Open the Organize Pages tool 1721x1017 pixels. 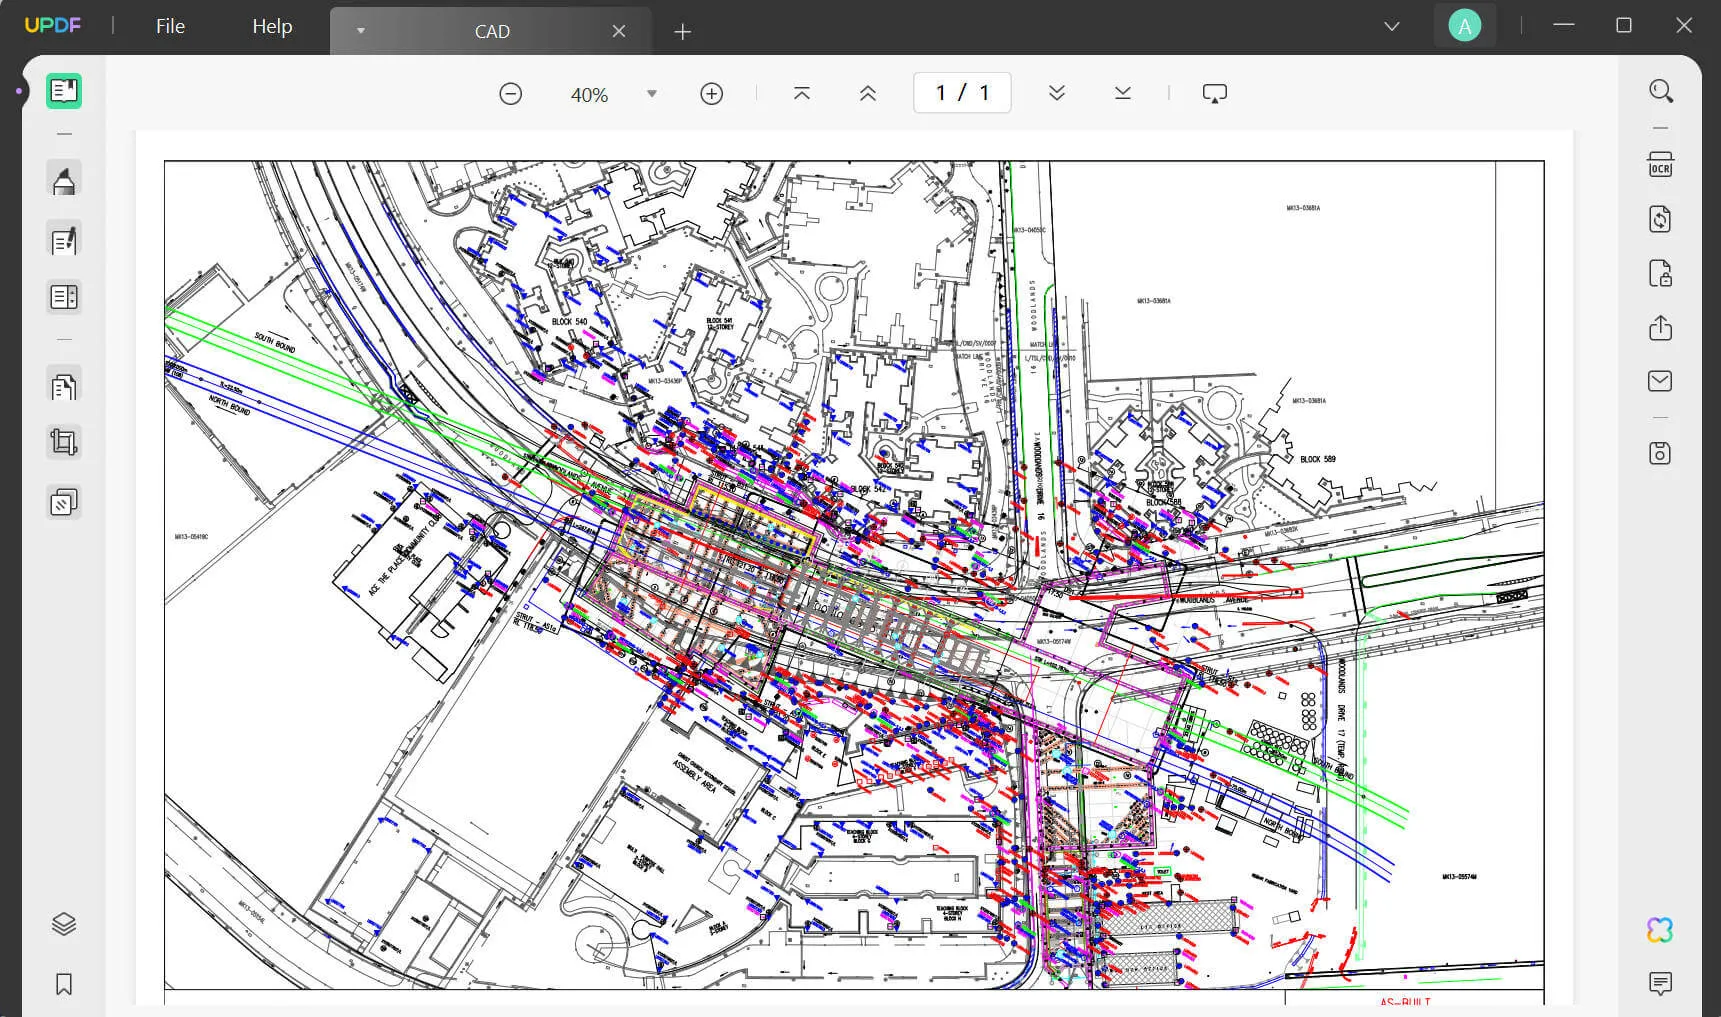(64, 386)
